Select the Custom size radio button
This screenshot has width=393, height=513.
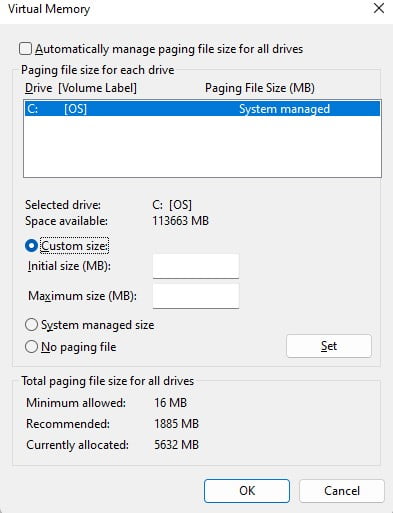coord(31,246)
